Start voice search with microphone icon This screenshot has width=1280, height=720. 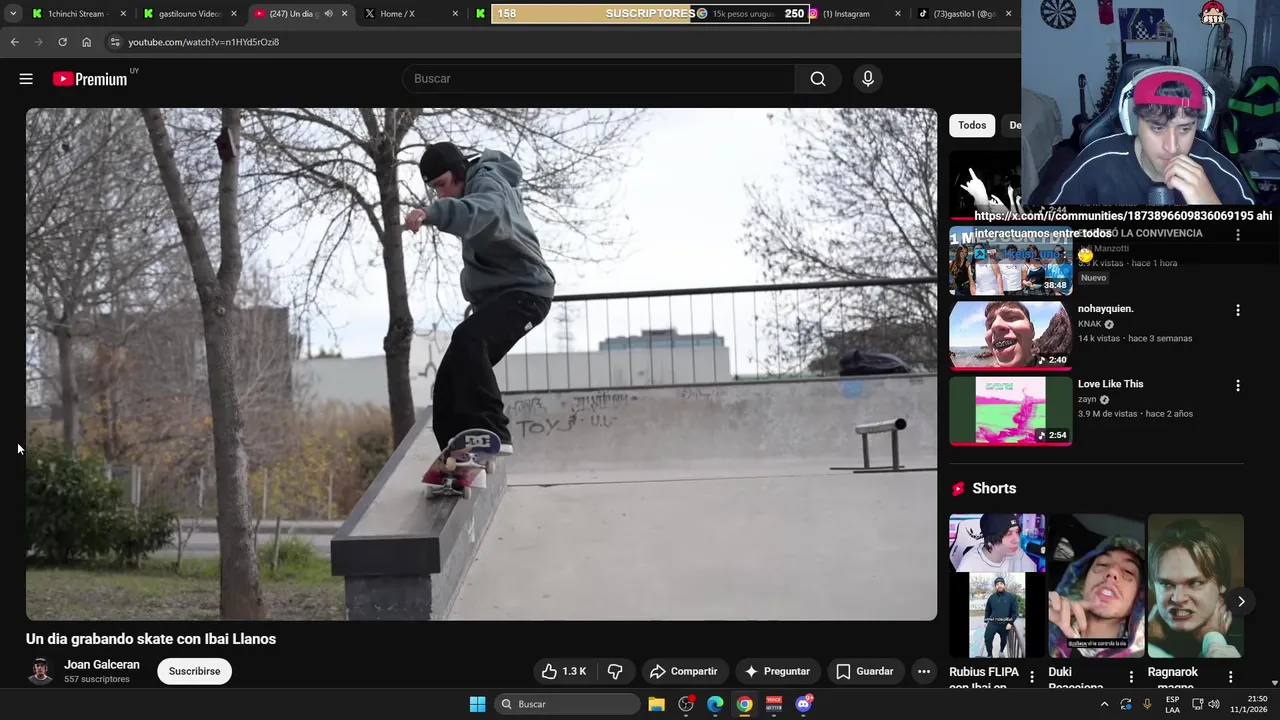tap(868, 79)
